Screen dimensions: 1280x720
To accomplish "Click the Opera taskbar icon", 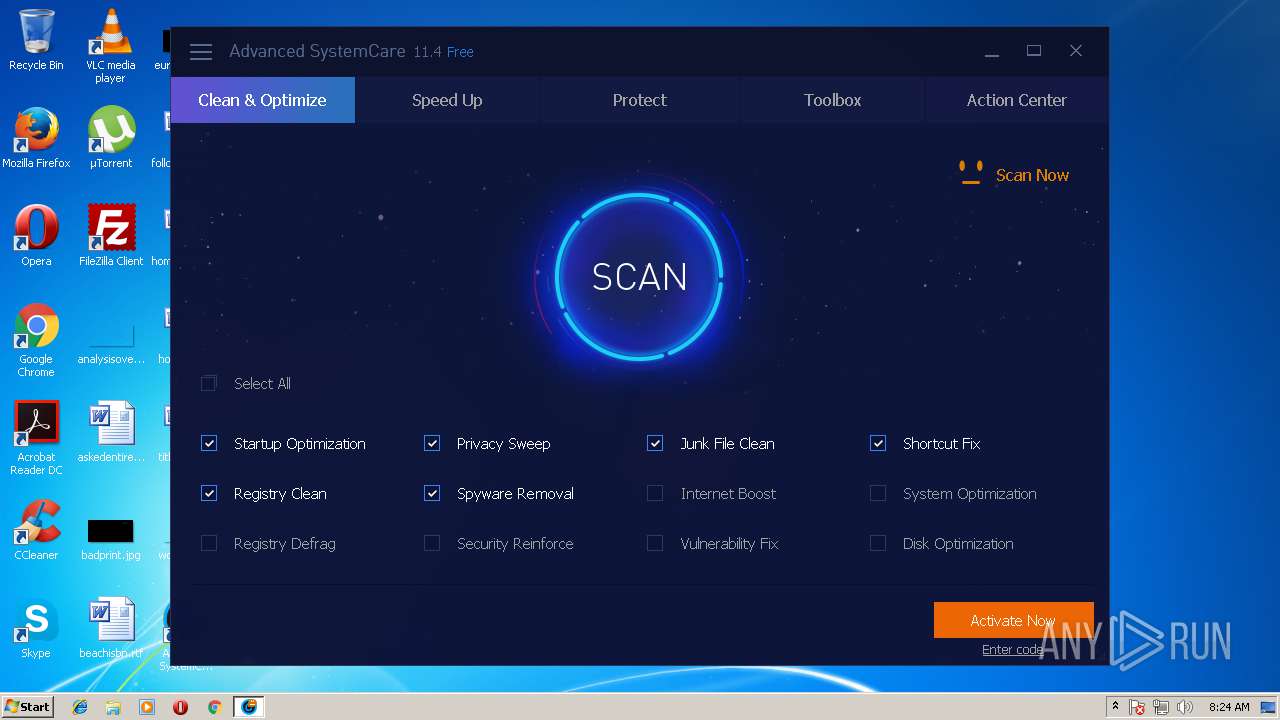I will click(x=180, y=707).
